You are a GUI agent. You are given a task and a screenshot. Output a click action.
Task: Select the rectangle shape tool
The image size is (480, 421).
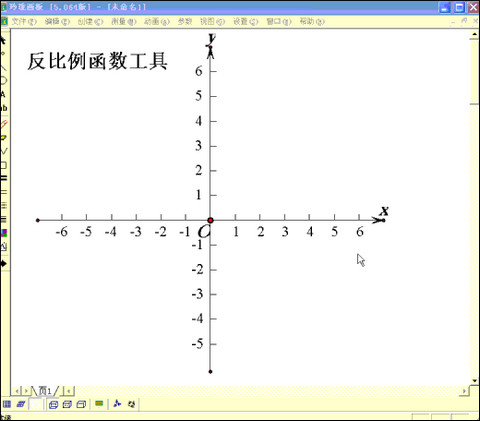[3, 165]
